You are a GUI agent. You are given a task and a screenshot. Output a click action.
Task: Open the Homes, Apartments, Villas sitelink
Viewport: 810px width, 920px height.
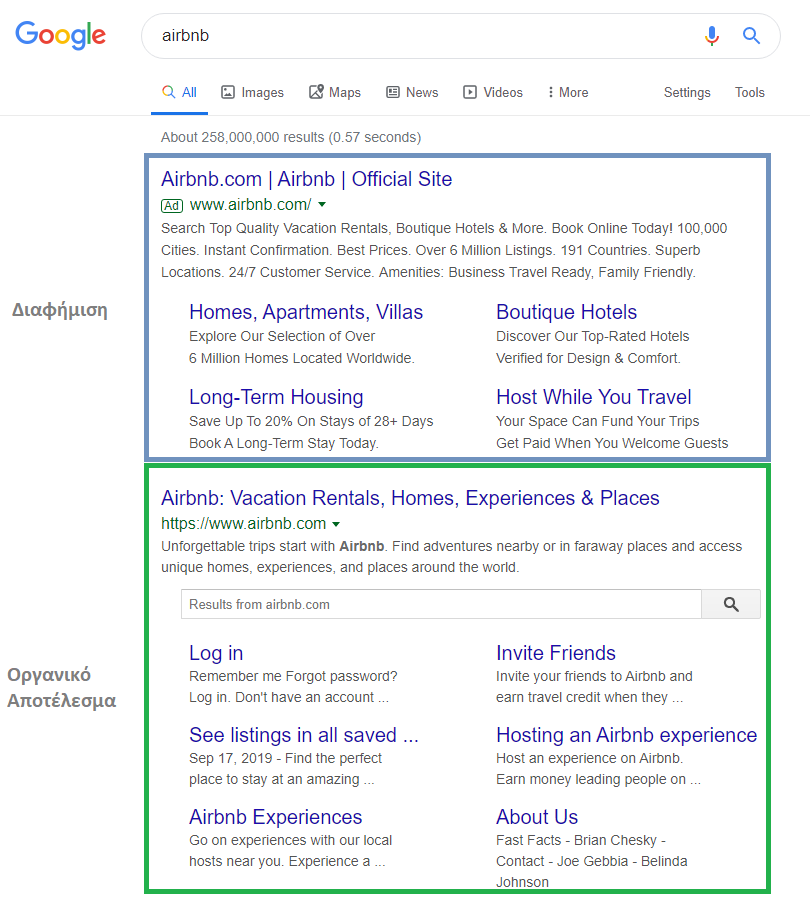[x=306, y=312]
